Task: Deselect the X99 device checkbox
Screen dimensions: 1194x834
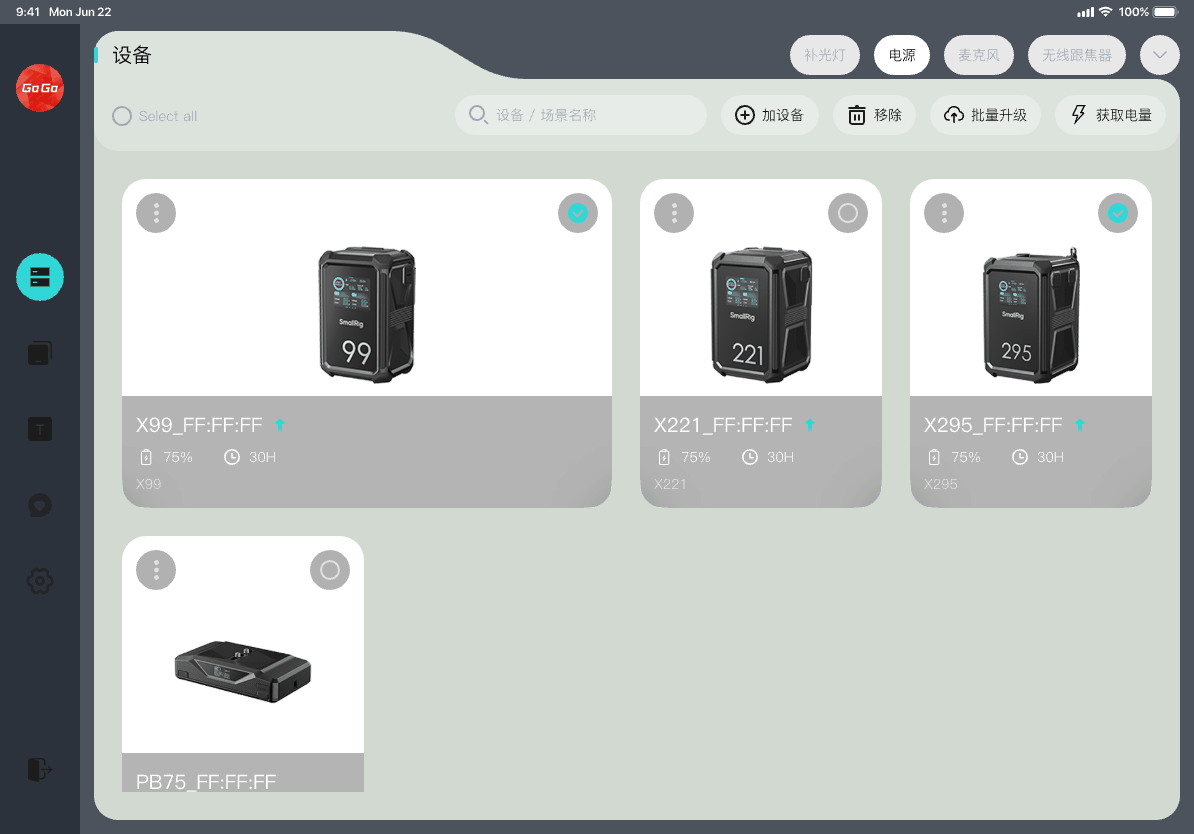Action: pos(577,213)
